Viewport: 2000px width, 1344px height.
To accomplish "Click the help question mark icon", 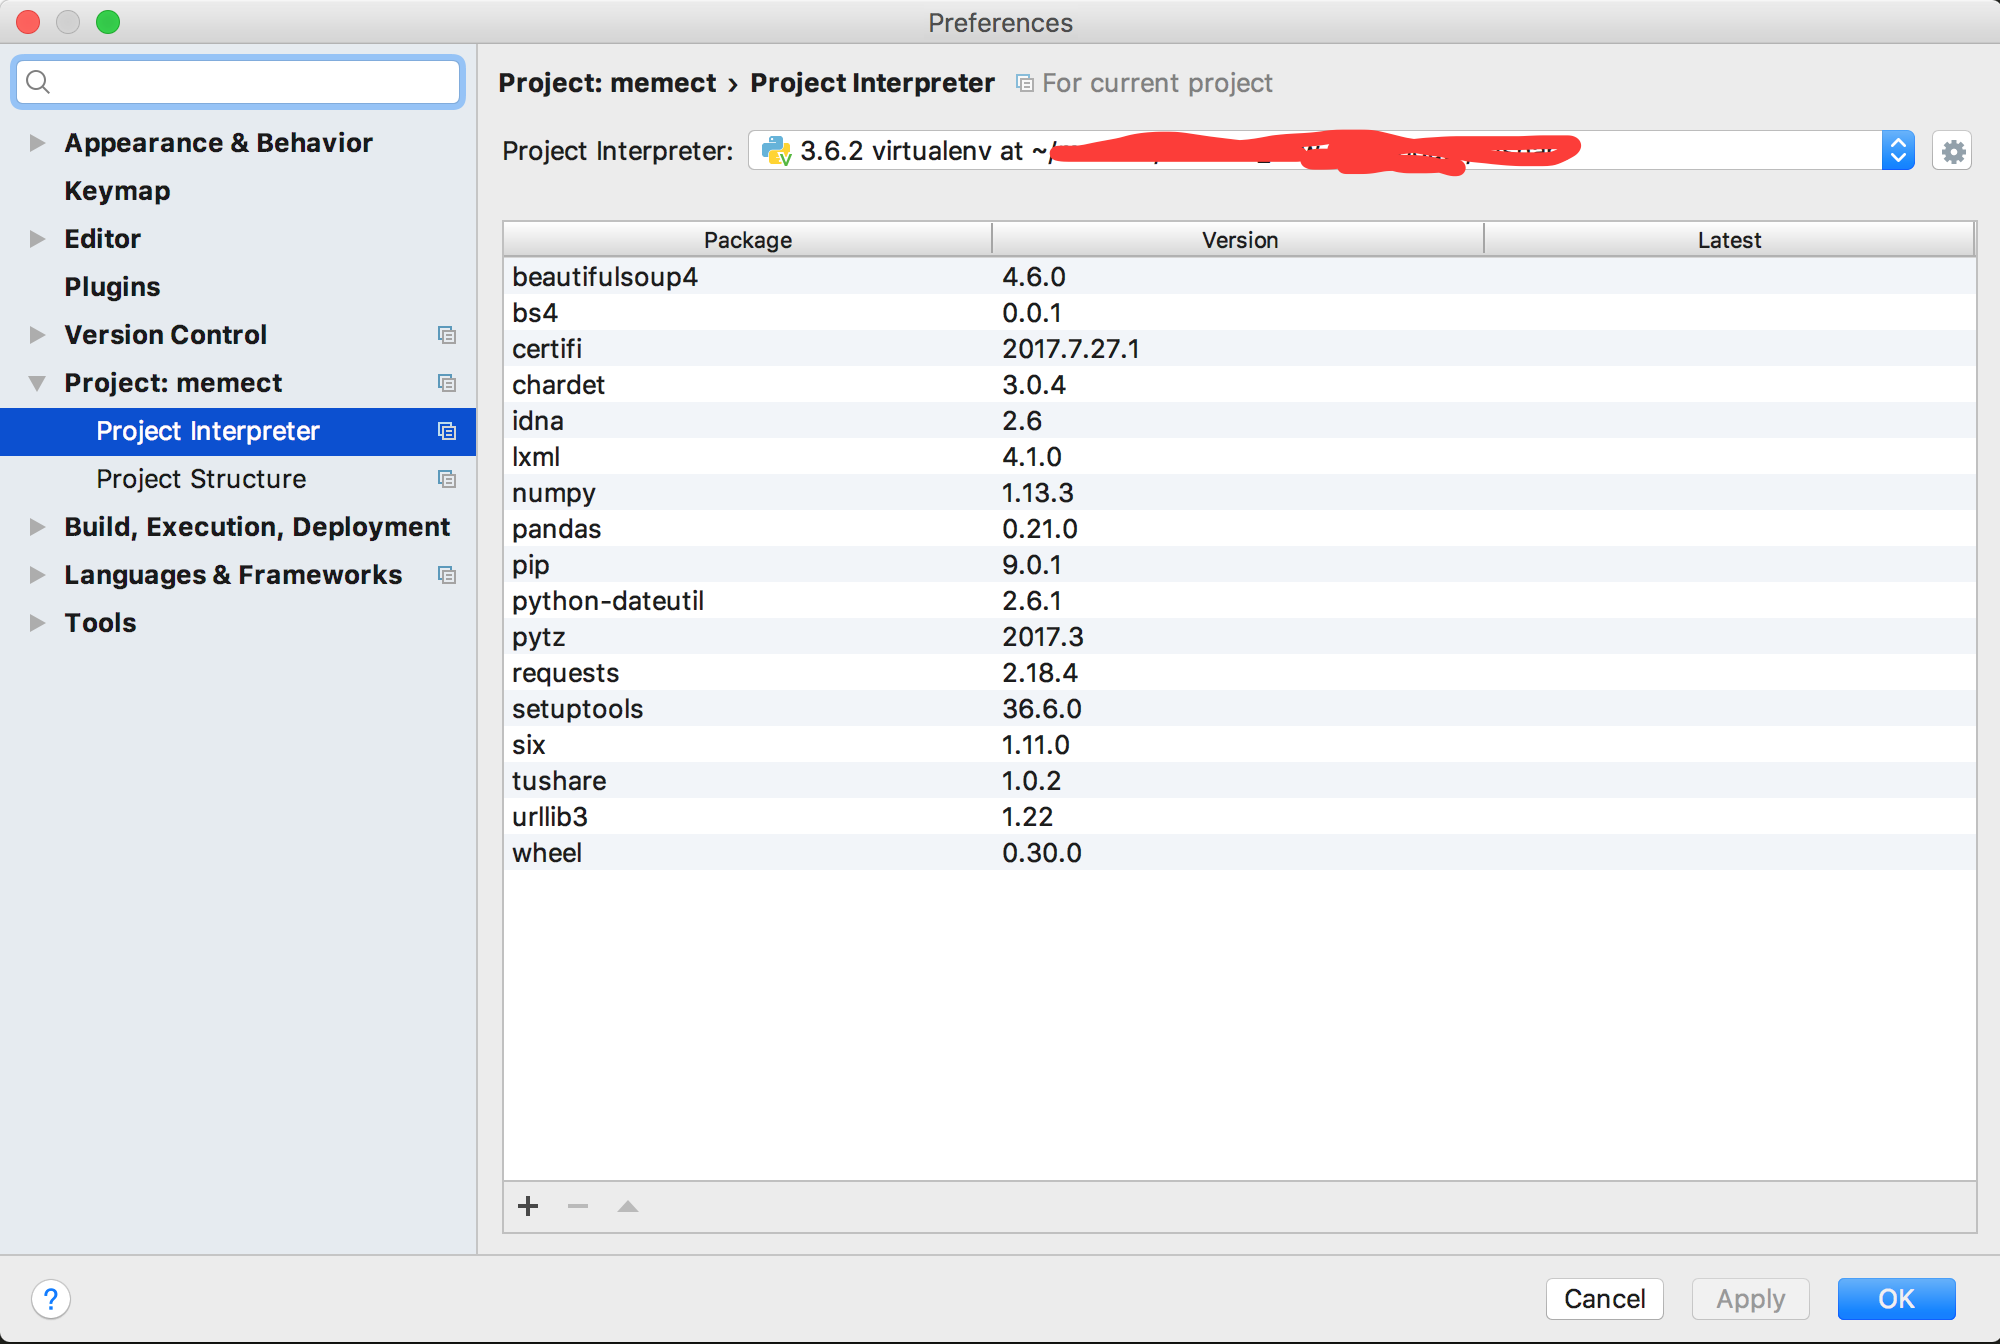I will (x=51, y=1299).
